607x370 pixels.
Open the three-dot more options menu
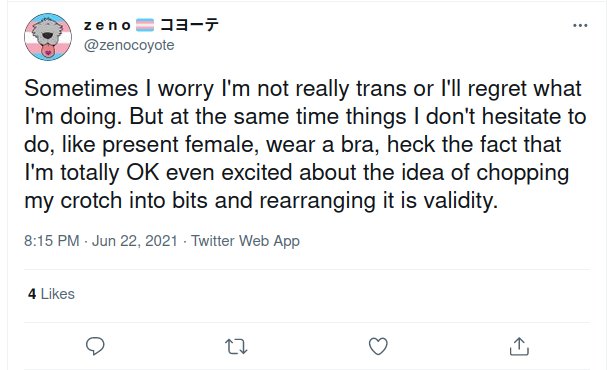coord(580,26)
